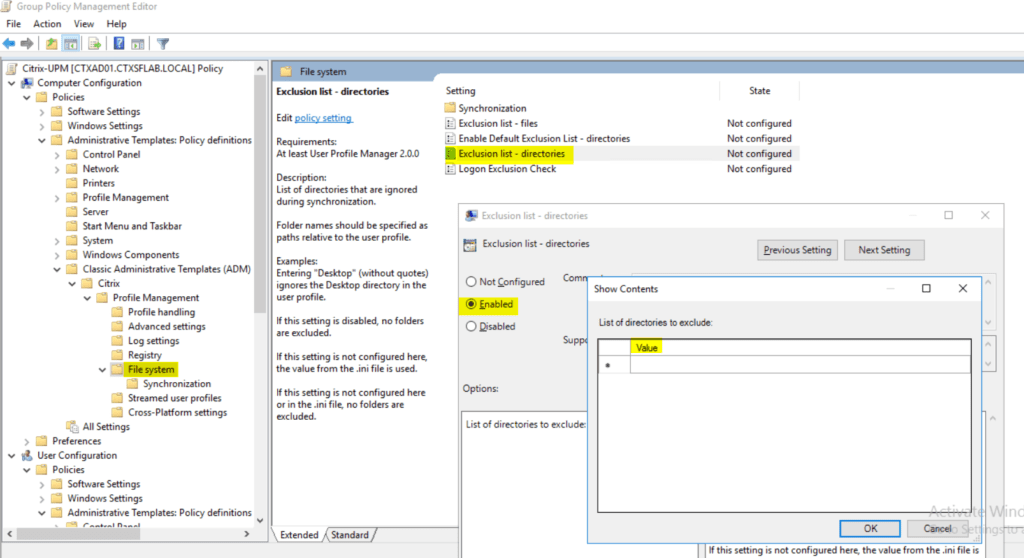Click Cancel in Show Contents dialog

coord(937,528)
